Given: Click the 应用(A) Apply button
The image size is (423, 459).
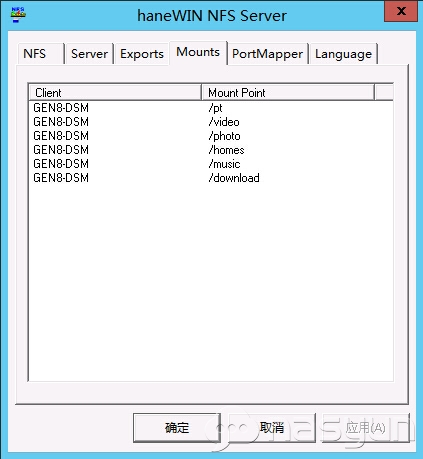Looking at the screenshot, I should coord(366,428).
